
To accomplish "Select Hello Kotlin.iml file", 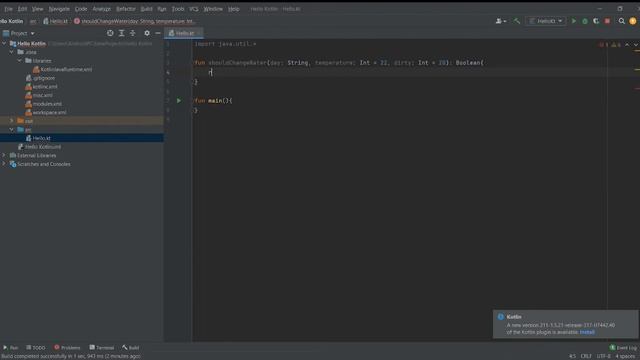I will pos(39,147).
